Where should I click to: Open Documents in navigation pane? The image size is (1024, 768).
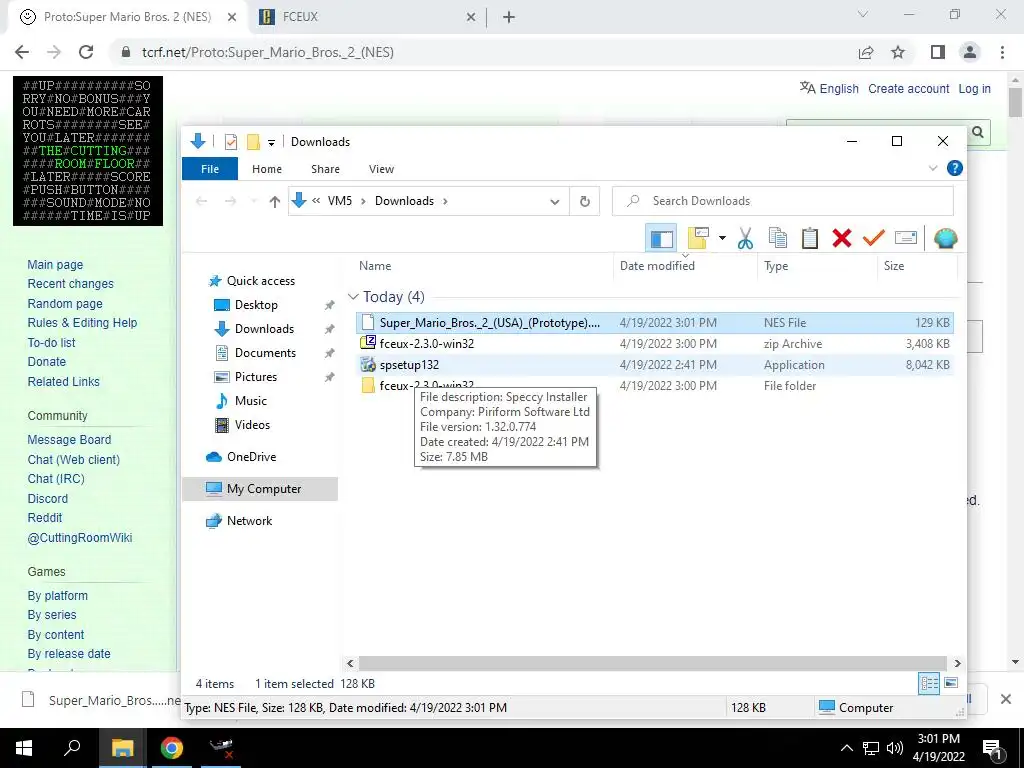coord(265,353)
